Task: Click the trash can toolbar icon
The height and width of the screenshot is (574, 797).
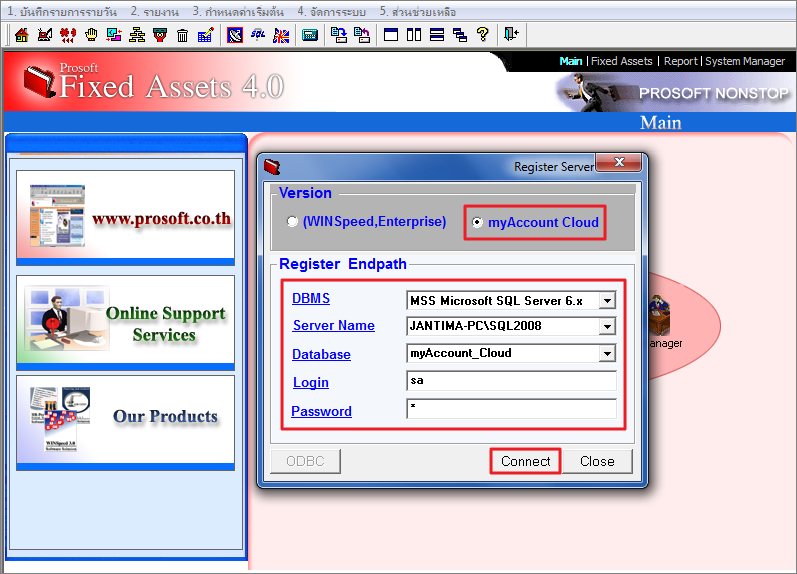Action: point(182,35)
